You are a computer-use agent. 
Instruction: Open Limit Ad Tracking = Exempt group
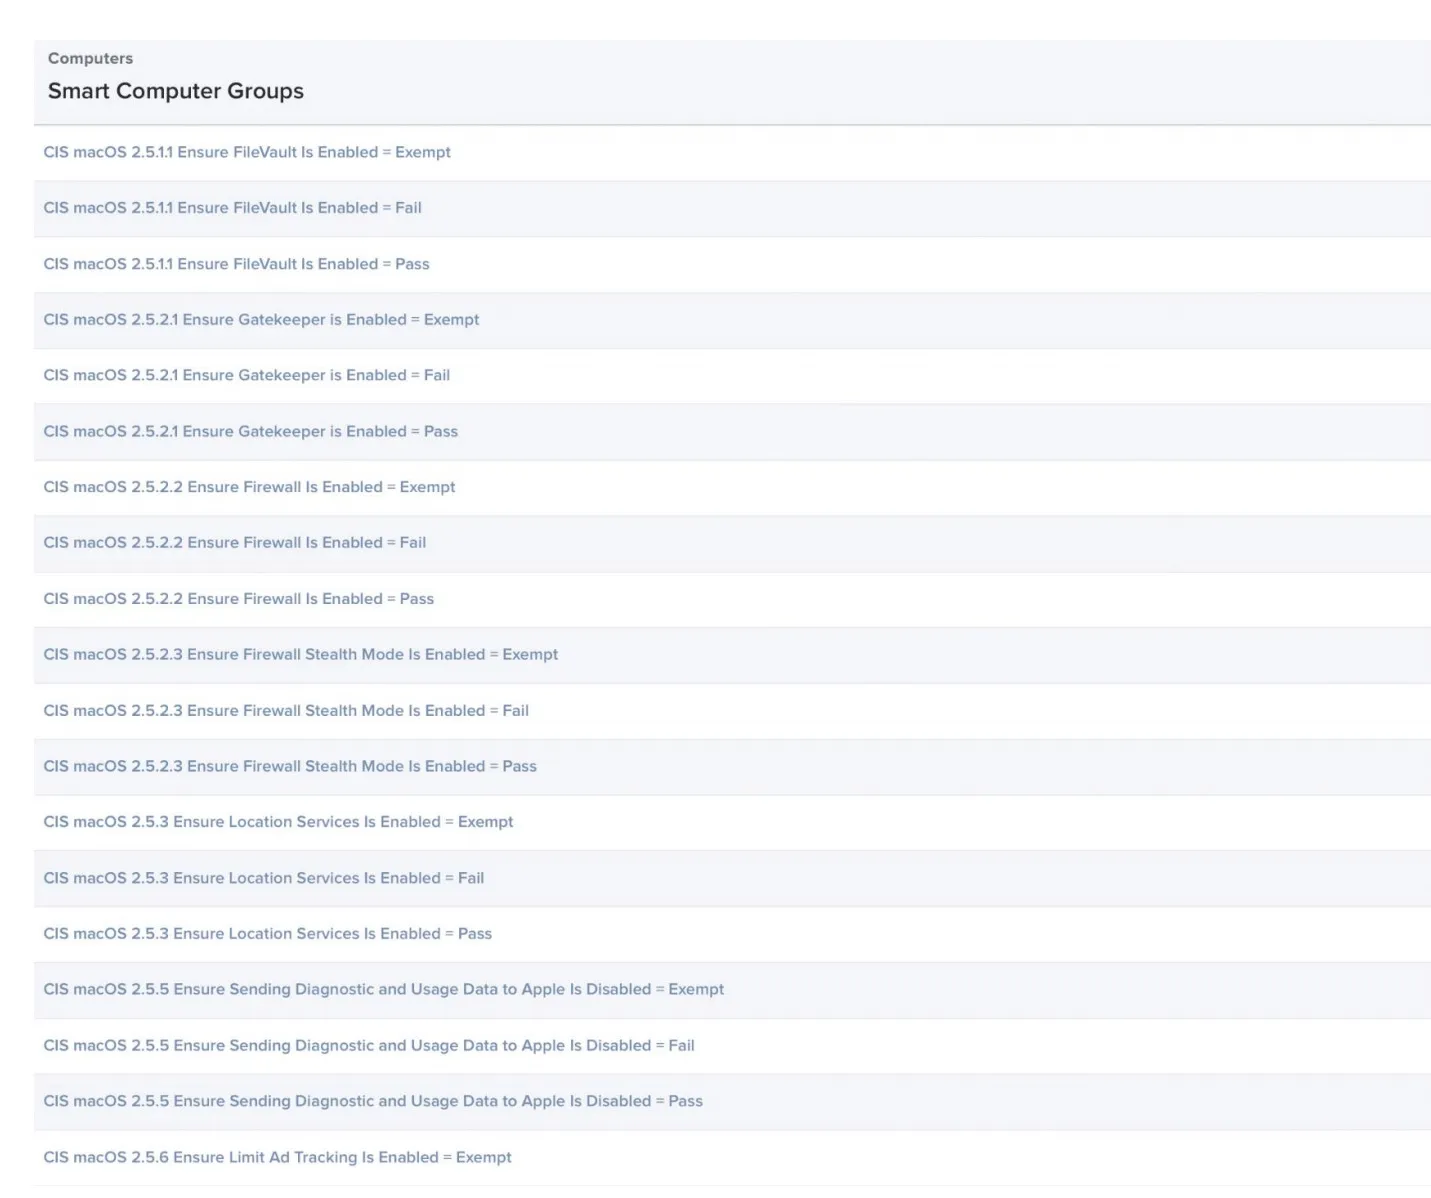277,1157
